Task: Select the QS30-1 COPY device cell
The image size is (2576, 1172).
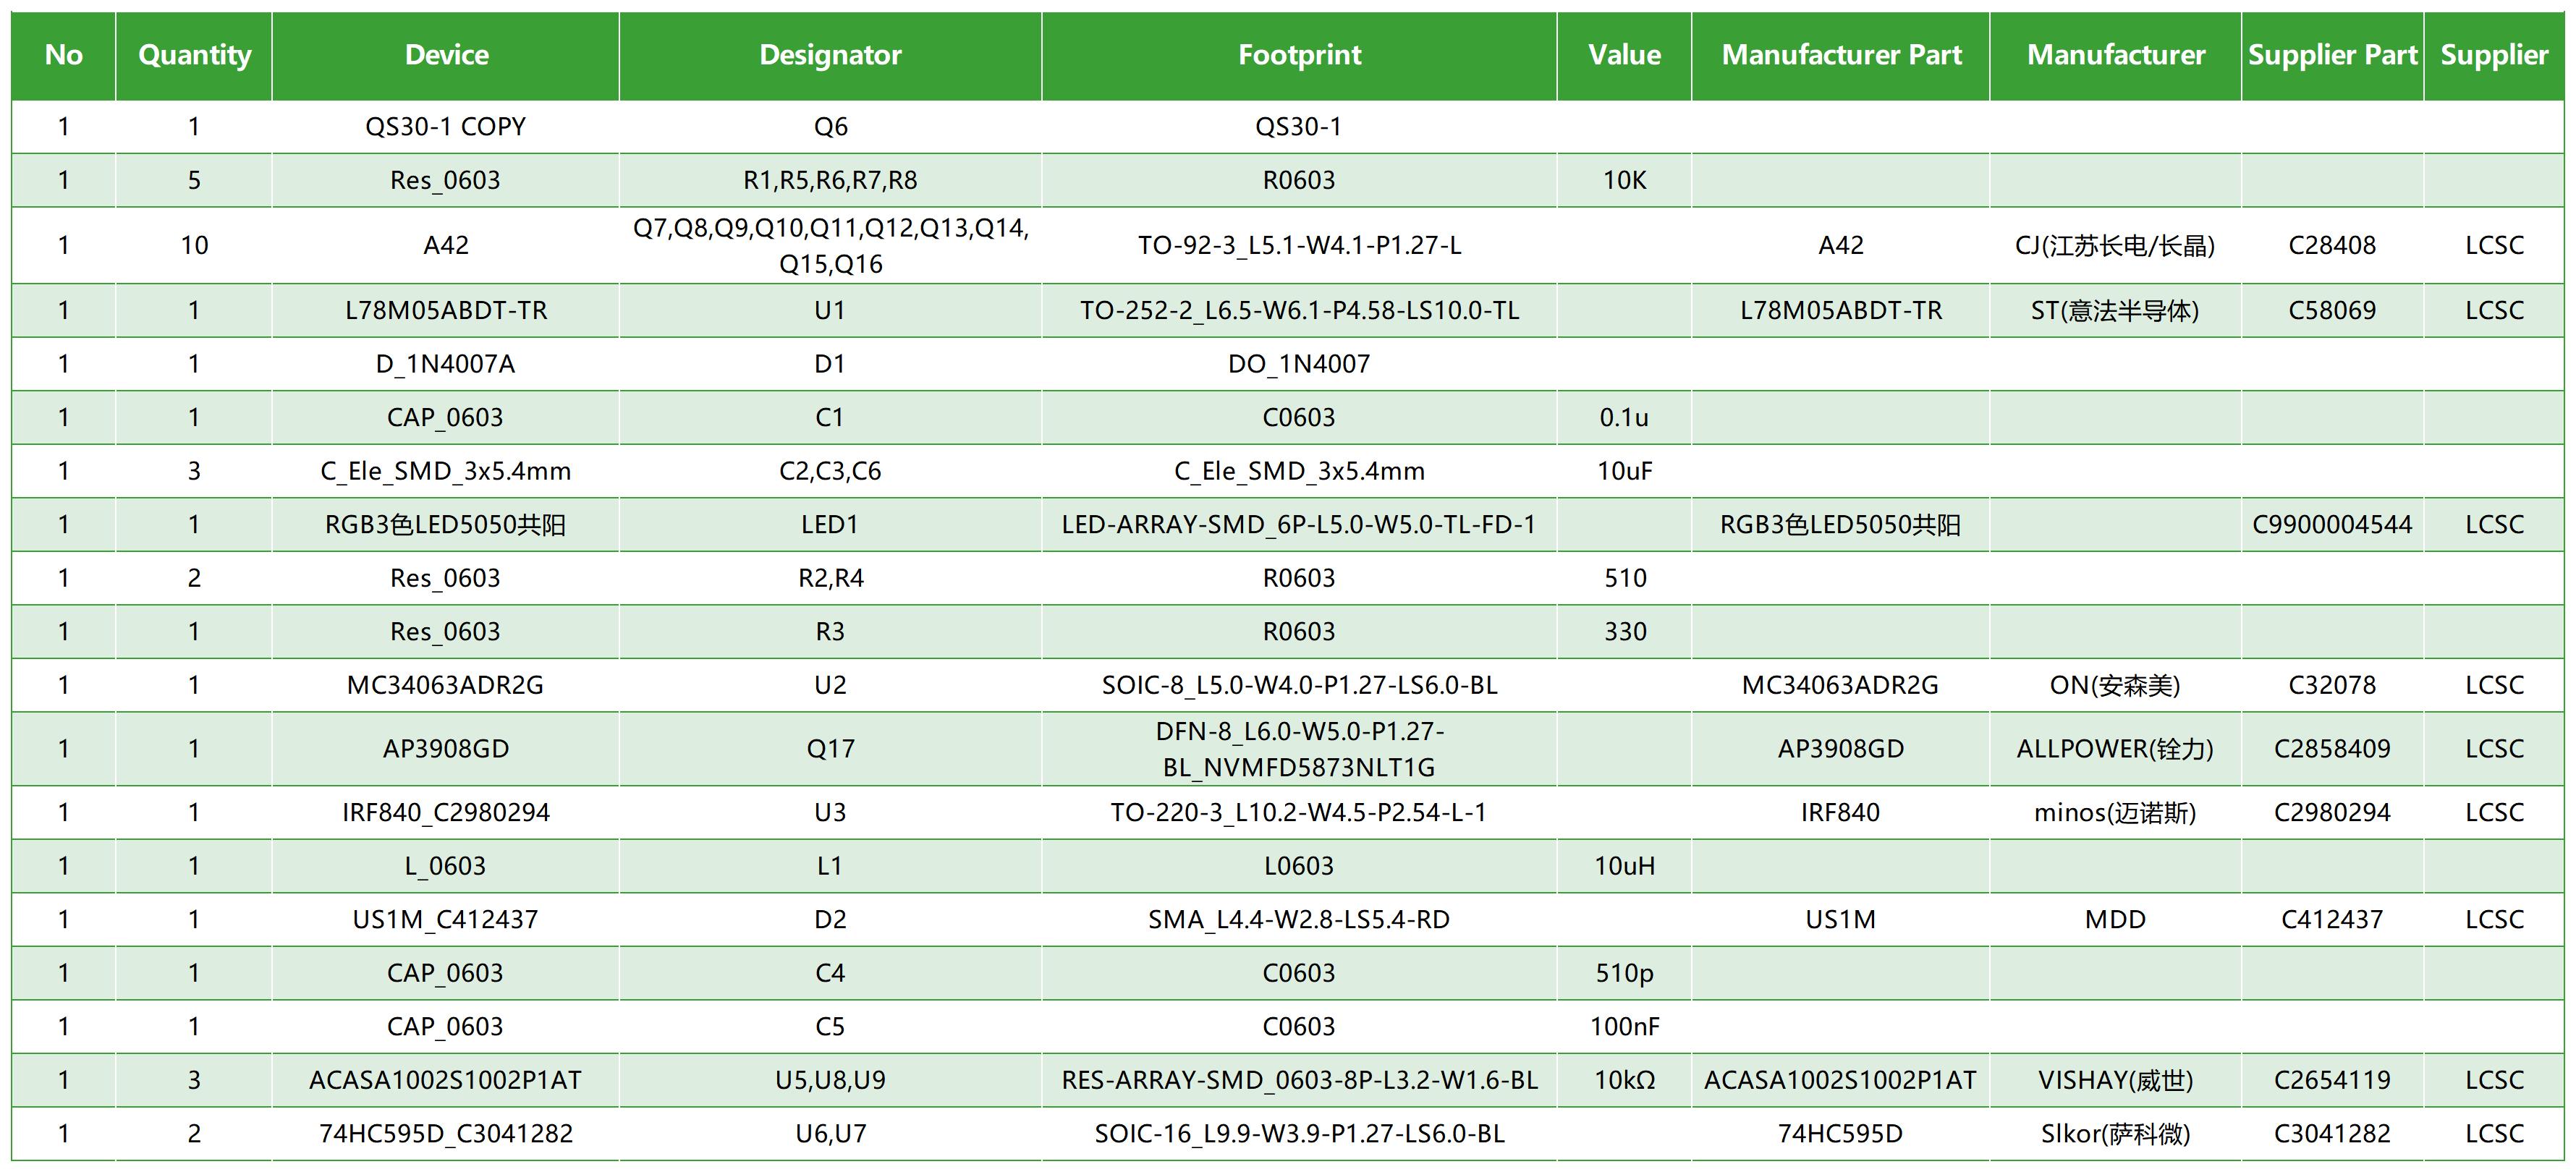Action: coord(445,127)
